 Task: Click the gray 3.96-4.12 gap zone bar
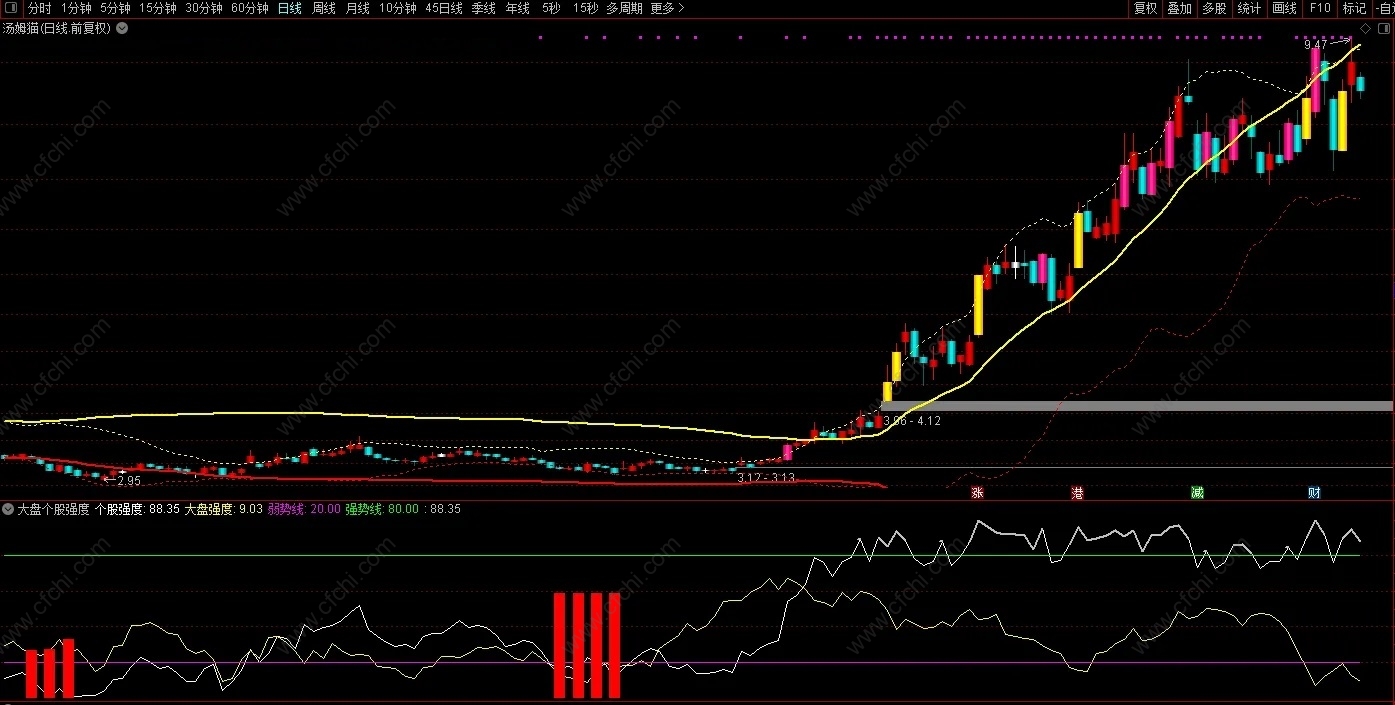pyautogui.click(x=1137, y=406)
